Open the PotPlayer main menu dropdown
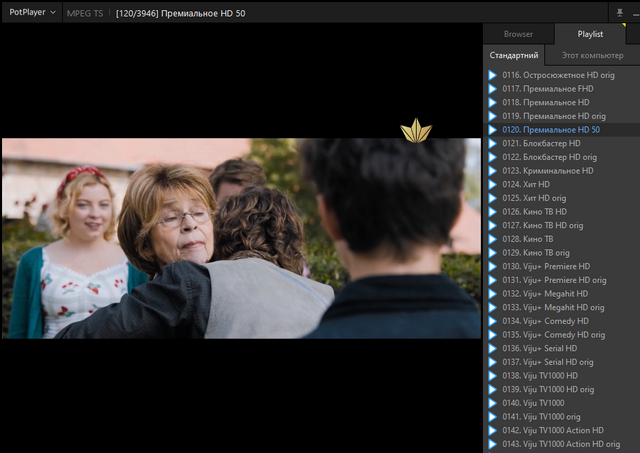Screen dimensions: 640x453 [x=32, y=12]
